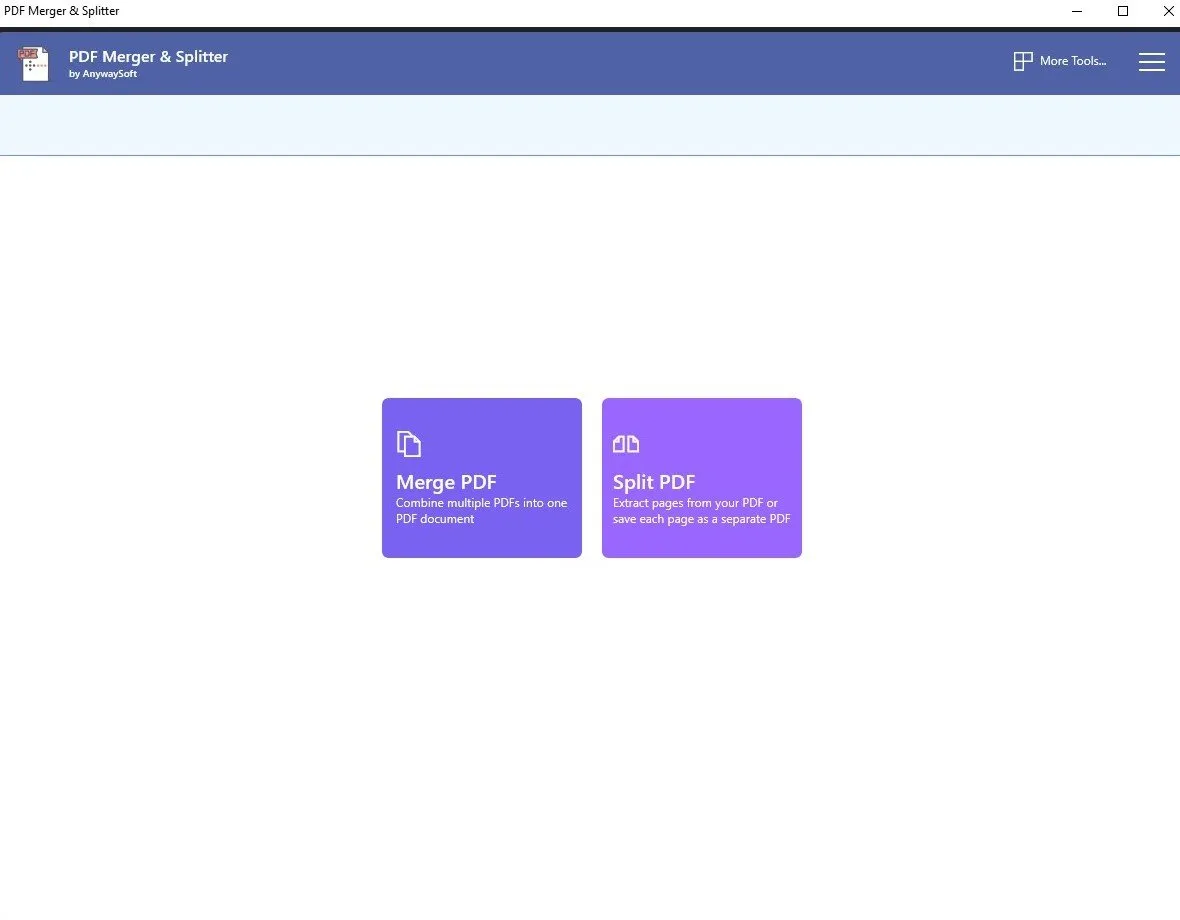Open the More Tools grid icon
The height and width of the screenshot is (920, 1180).
1022,62
